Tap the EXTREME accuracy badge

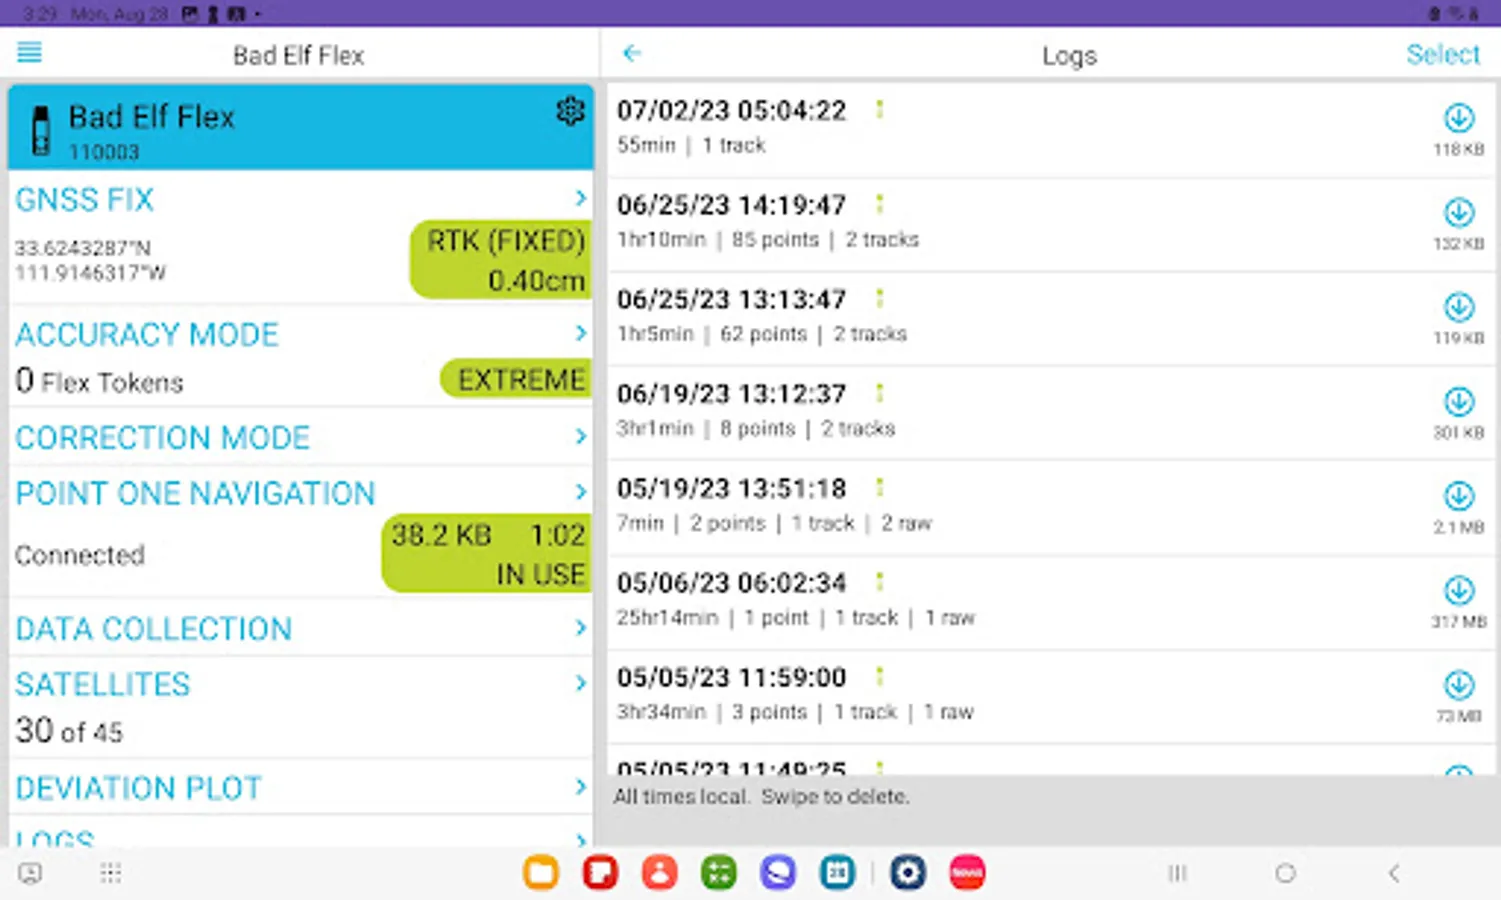(516, 379)
